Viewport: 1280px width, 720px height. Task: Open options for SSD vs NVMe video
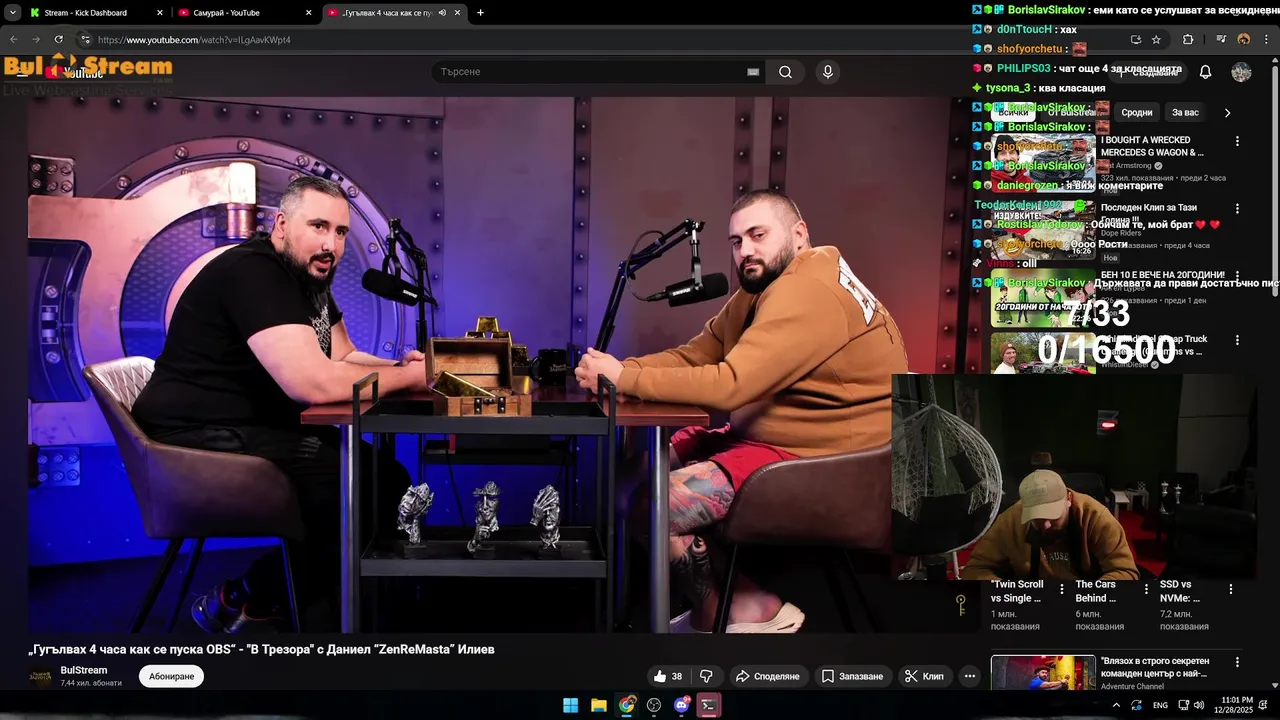point(1231,589)
